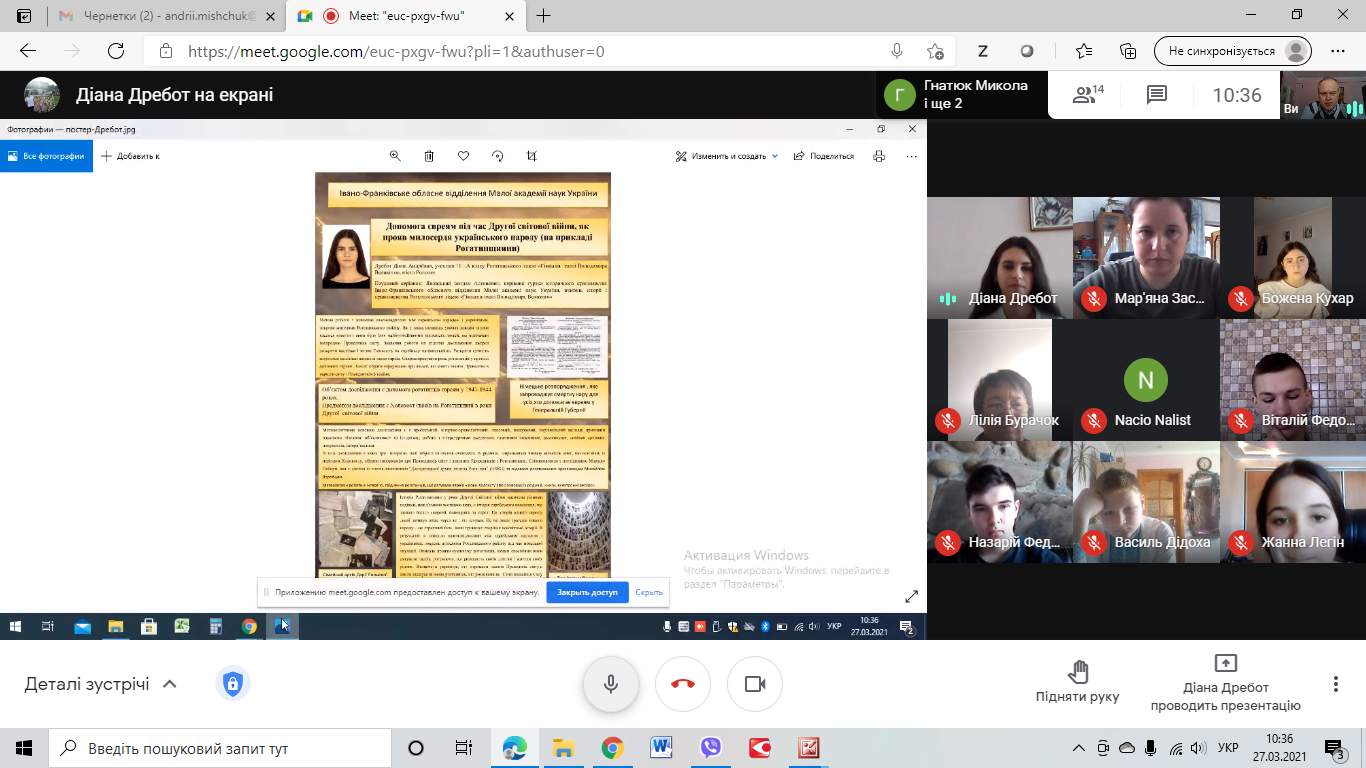The height and width of the screenshot is (768, 1366).
Task: Open the Meet chat panel icon
Action: point(1157,95)
